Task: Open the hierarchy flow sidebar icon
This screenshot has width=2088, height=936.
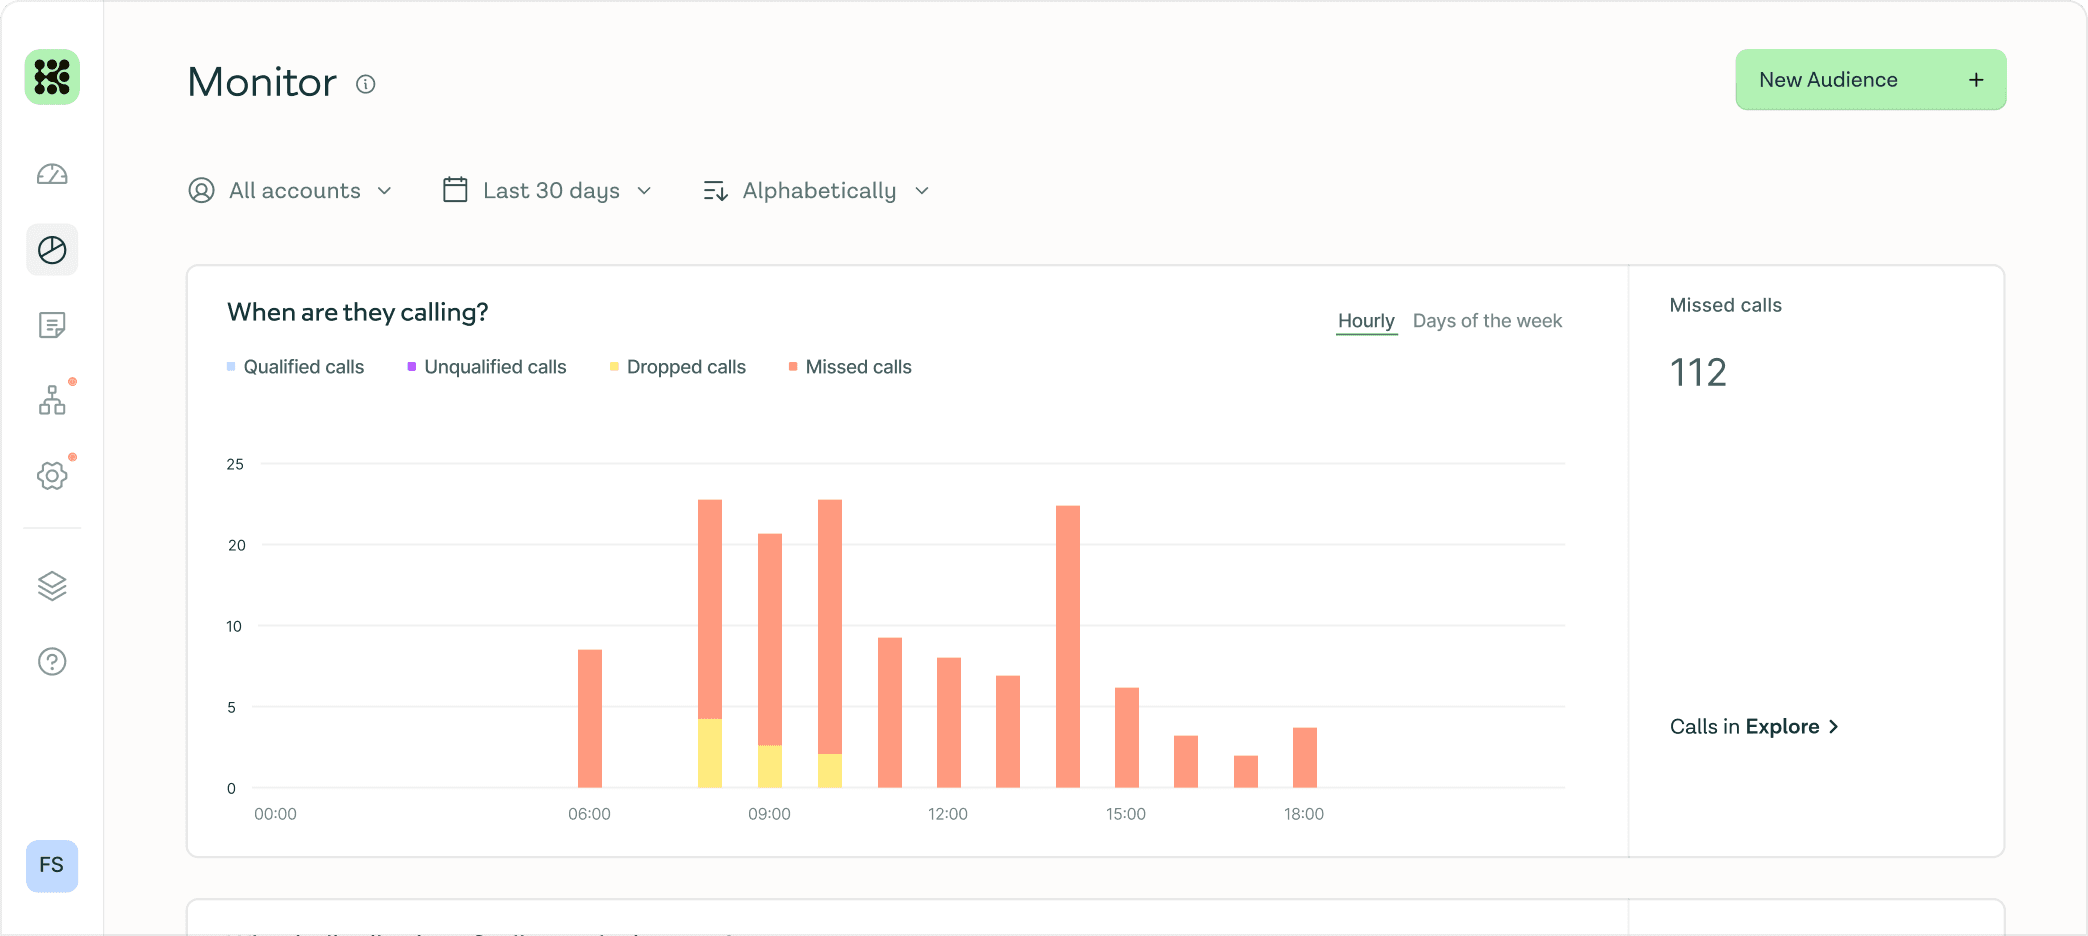Action: [x=52, y=400]
